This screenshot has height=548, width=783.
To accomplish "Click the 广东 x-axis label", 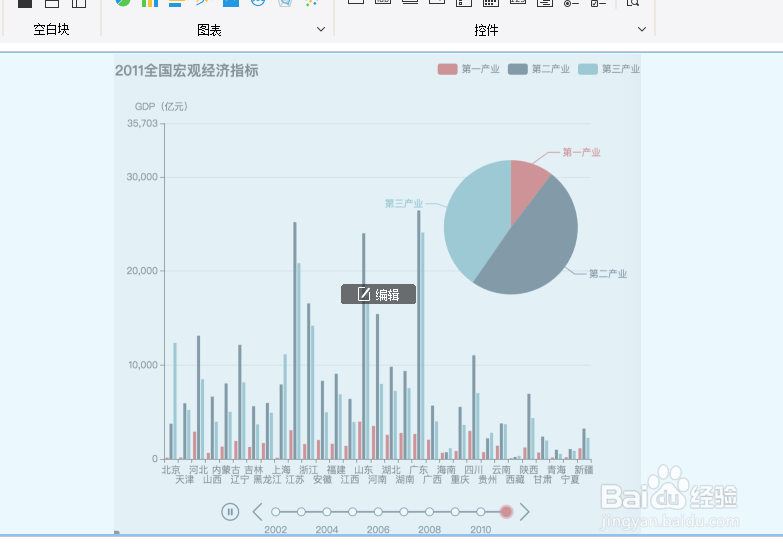I will point(418,470).
